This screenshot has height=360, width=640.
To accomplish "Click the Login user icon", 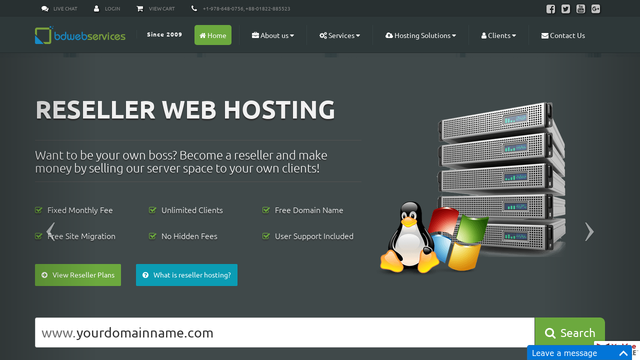I will point(96,9).
